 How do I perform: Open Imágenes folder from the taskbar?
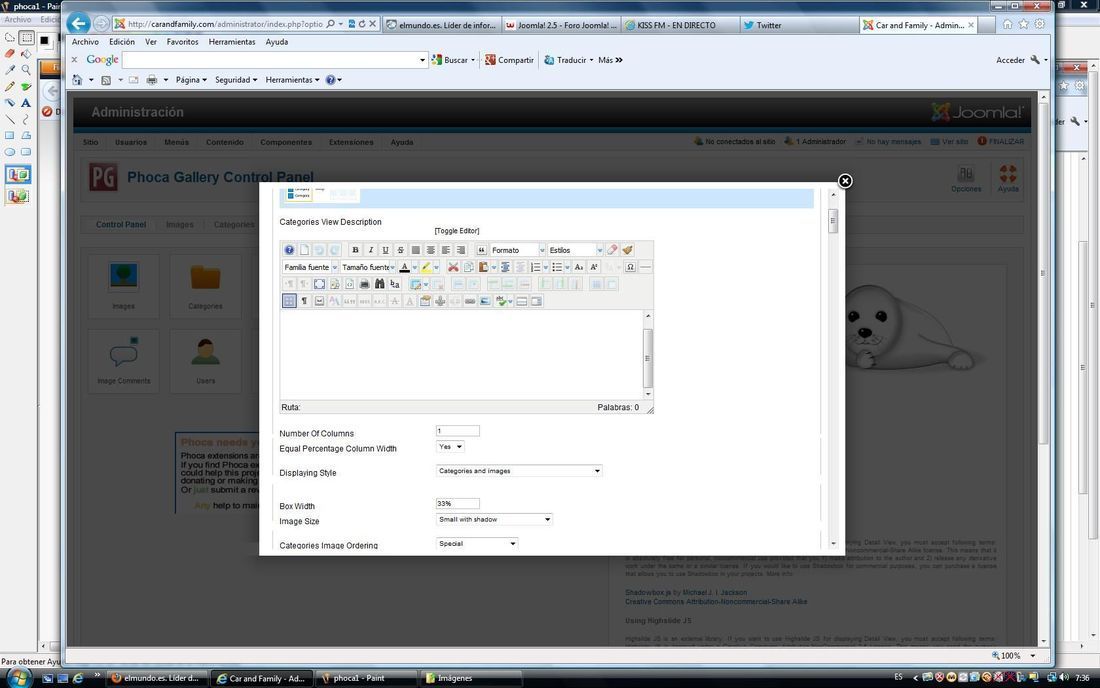pyautogui.click(x=471, y=678)
